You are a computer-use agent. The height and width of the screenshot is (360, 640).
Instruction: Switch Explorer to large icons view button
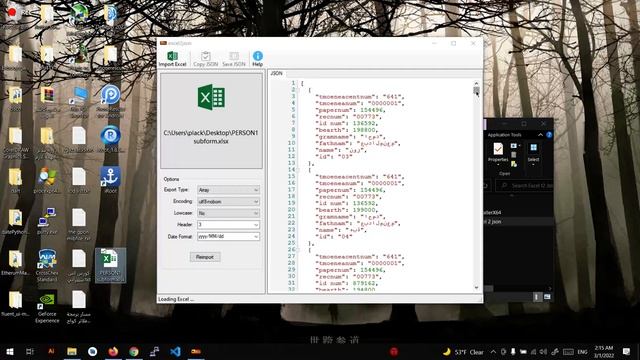coord(547,297)
